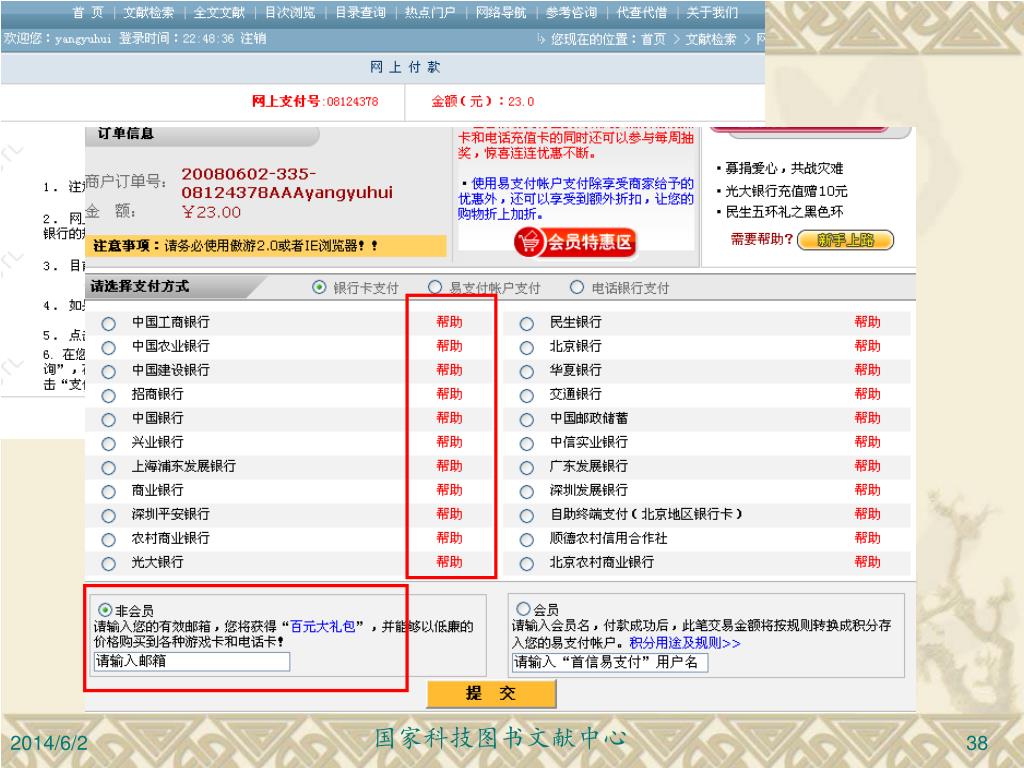The width and height of the screenshot is (1024, 768).
Task: Choose 深圳平安银行 radio button
Action: click(x=108, y=516)
